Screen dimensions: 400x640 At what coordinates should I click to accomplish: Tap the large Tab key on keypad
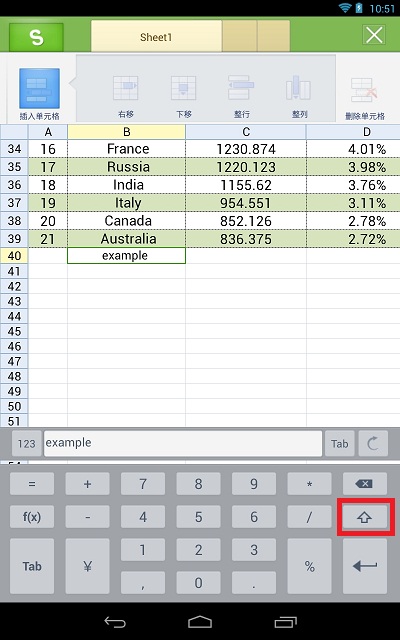coord(32,566)
